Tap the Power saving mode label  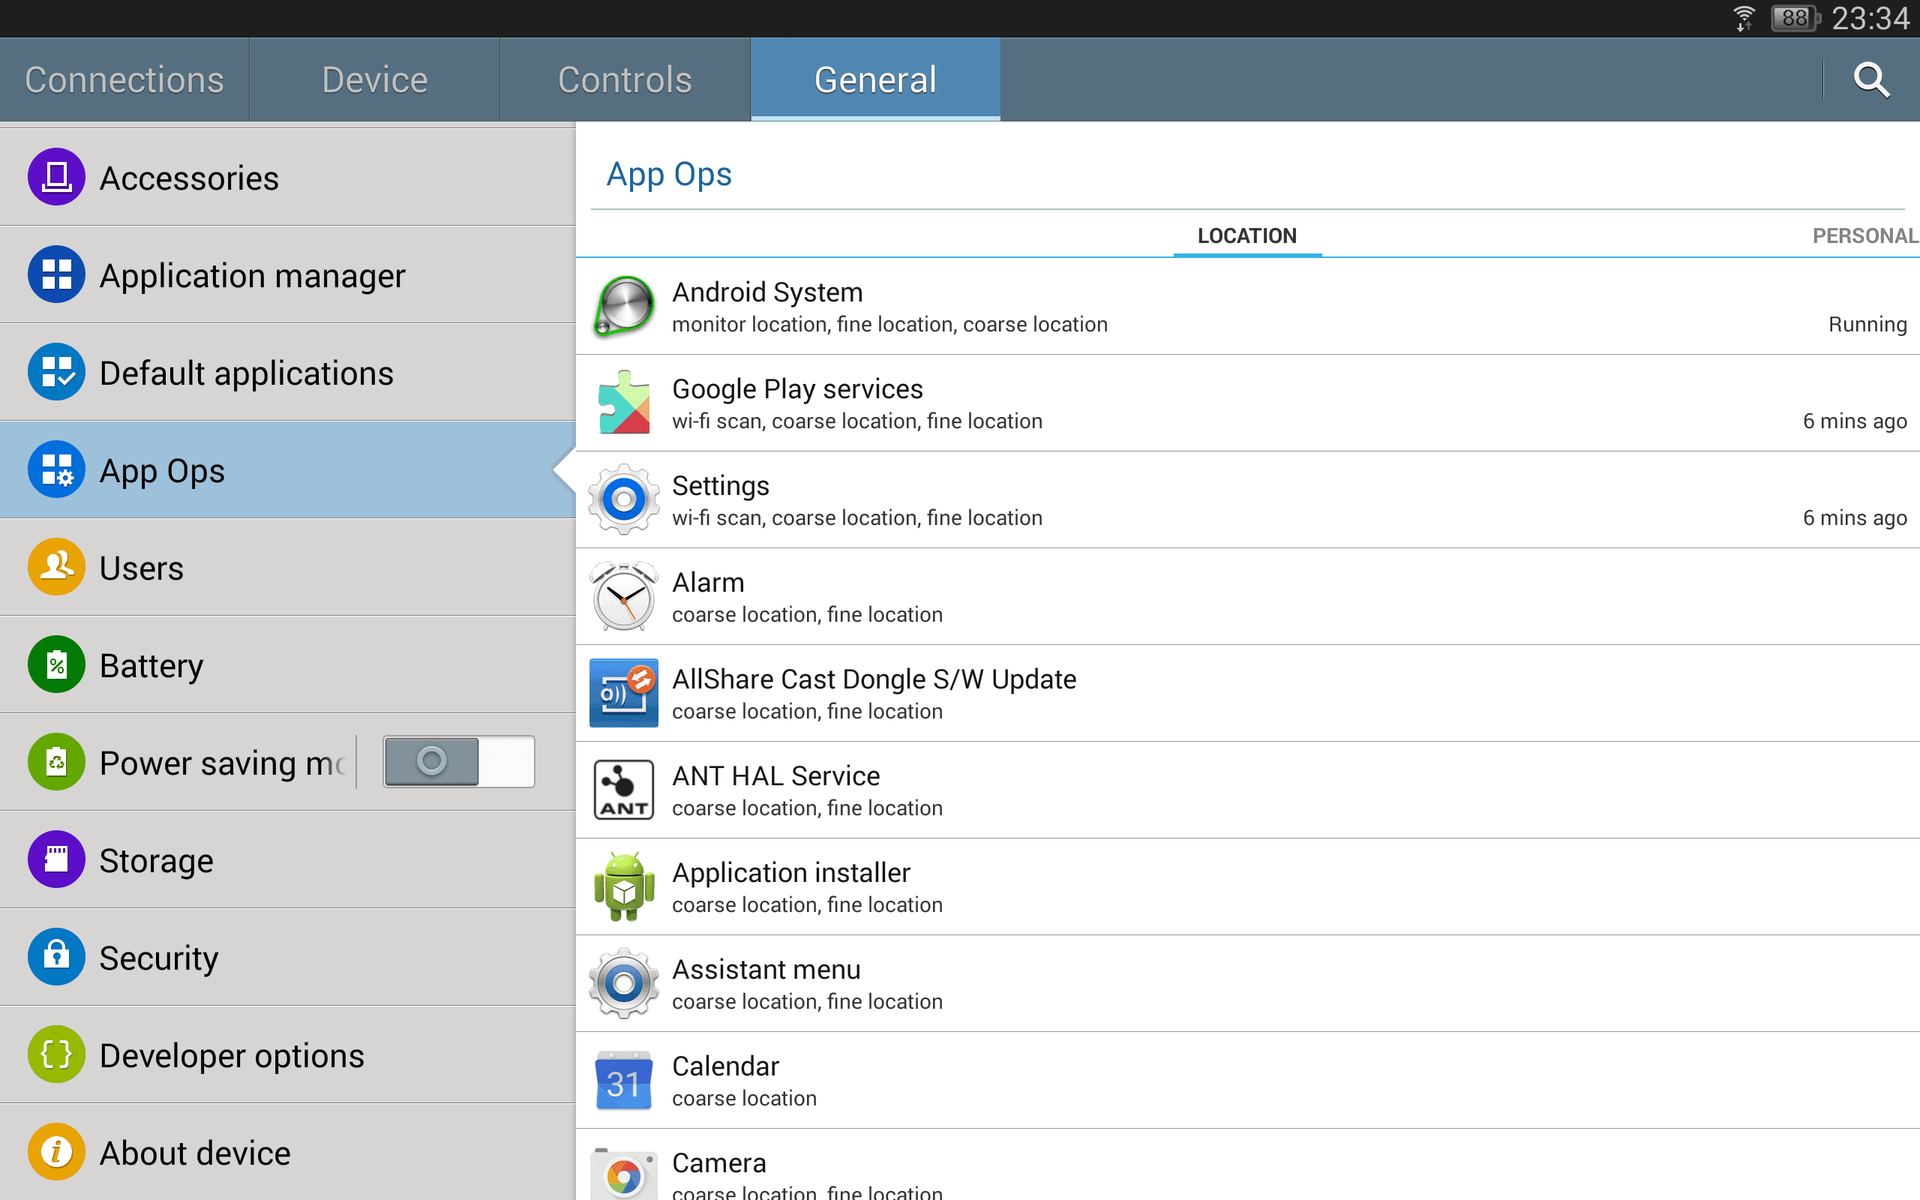tap(221, 763)
